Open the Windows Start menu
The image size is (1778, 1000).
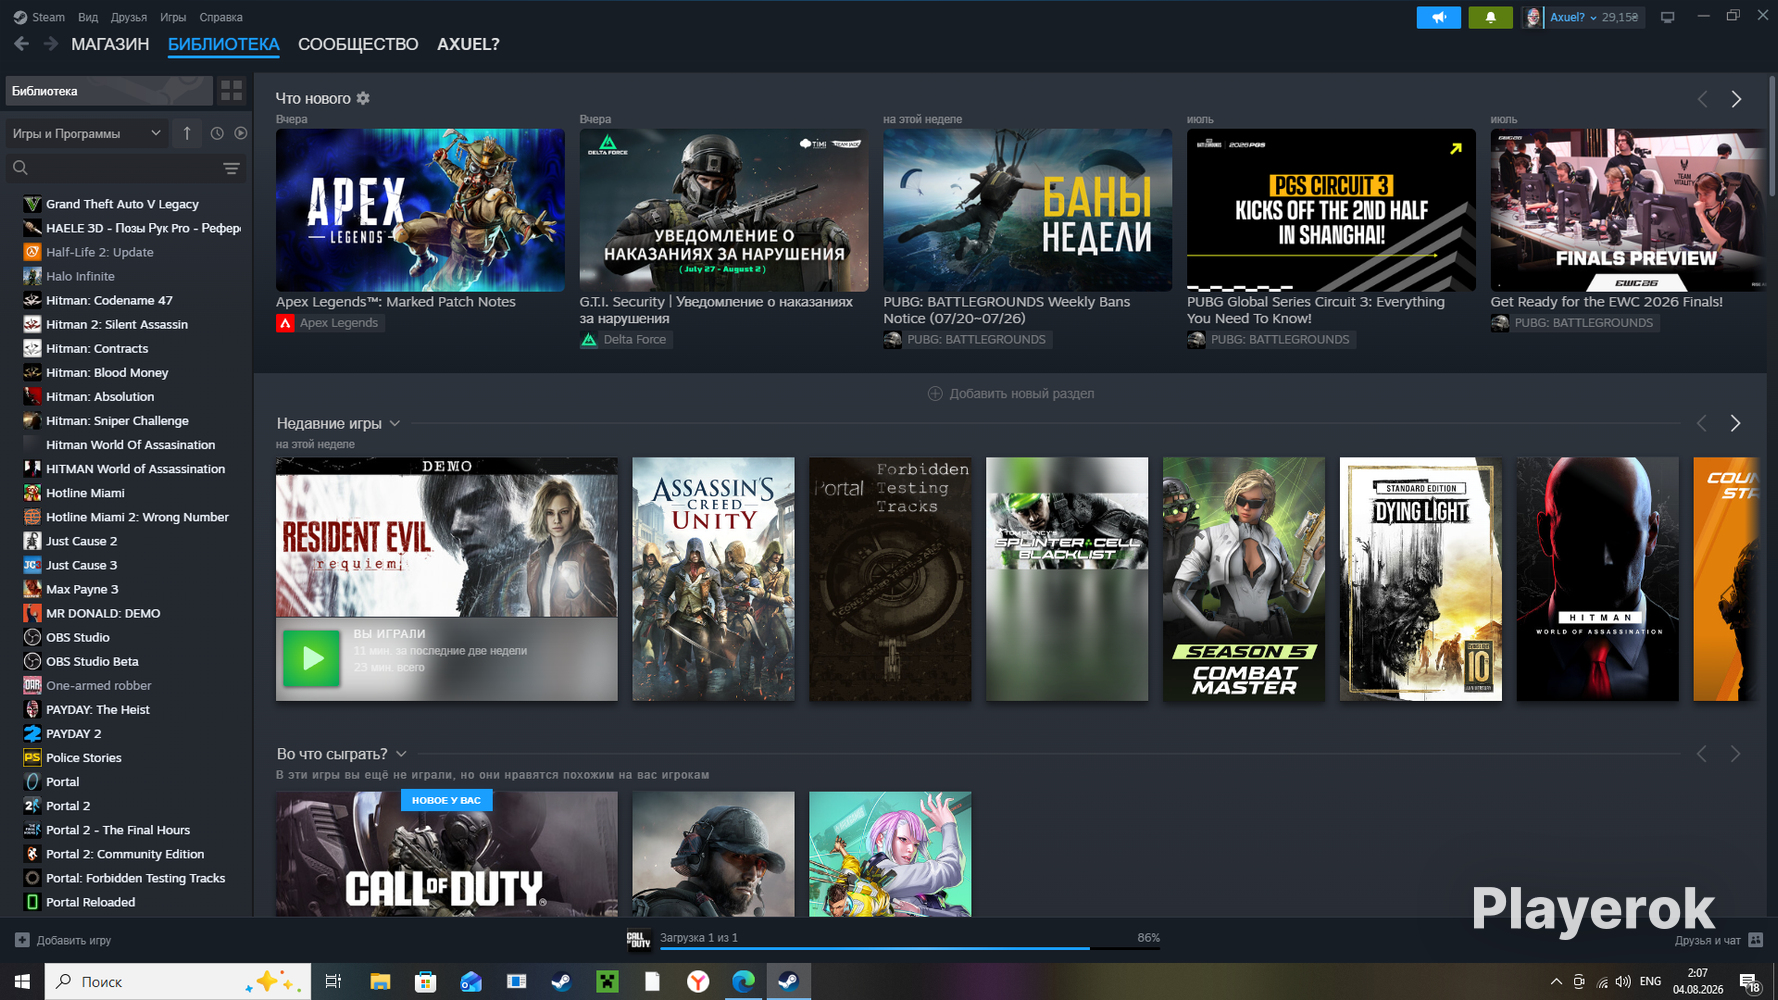(22, 981)
